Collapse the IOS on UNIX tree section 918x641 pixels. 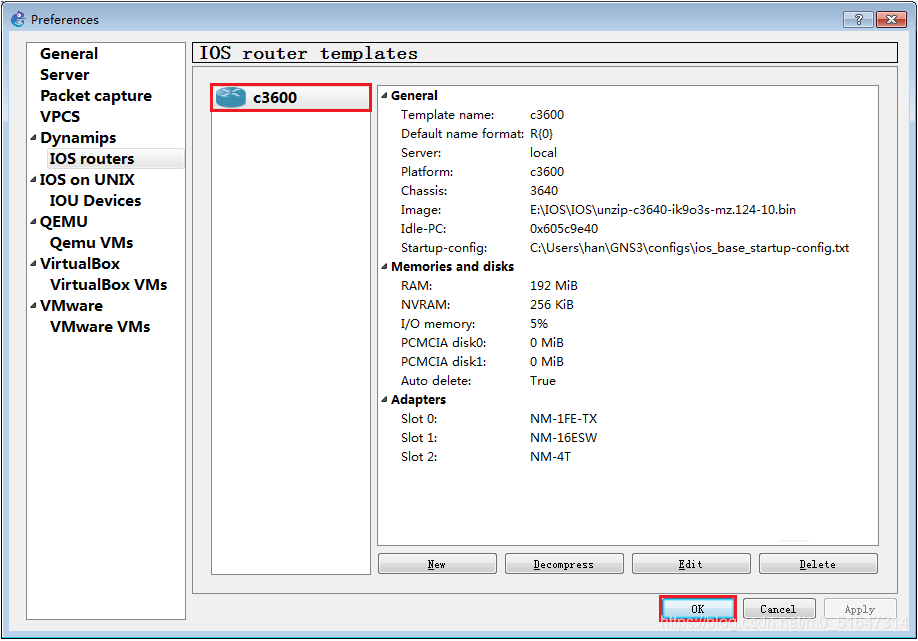(x=33, y=180)
